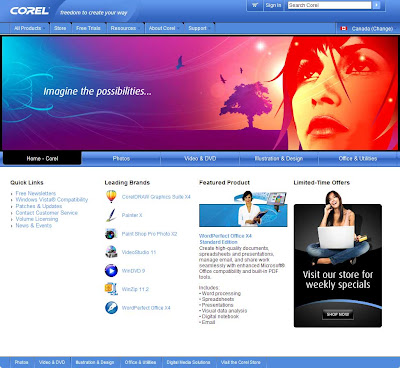Viewport: 400px width, 368px height.
Task: Open the Free Trials menu
Action: coord(88,28)
